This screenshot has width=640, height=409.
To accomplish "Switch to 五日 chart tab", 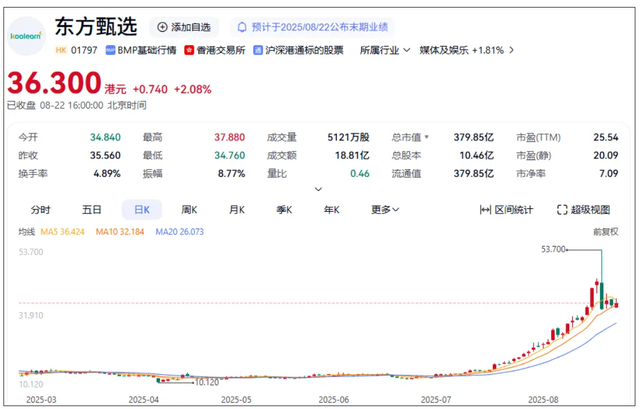I will pos(91,210).
